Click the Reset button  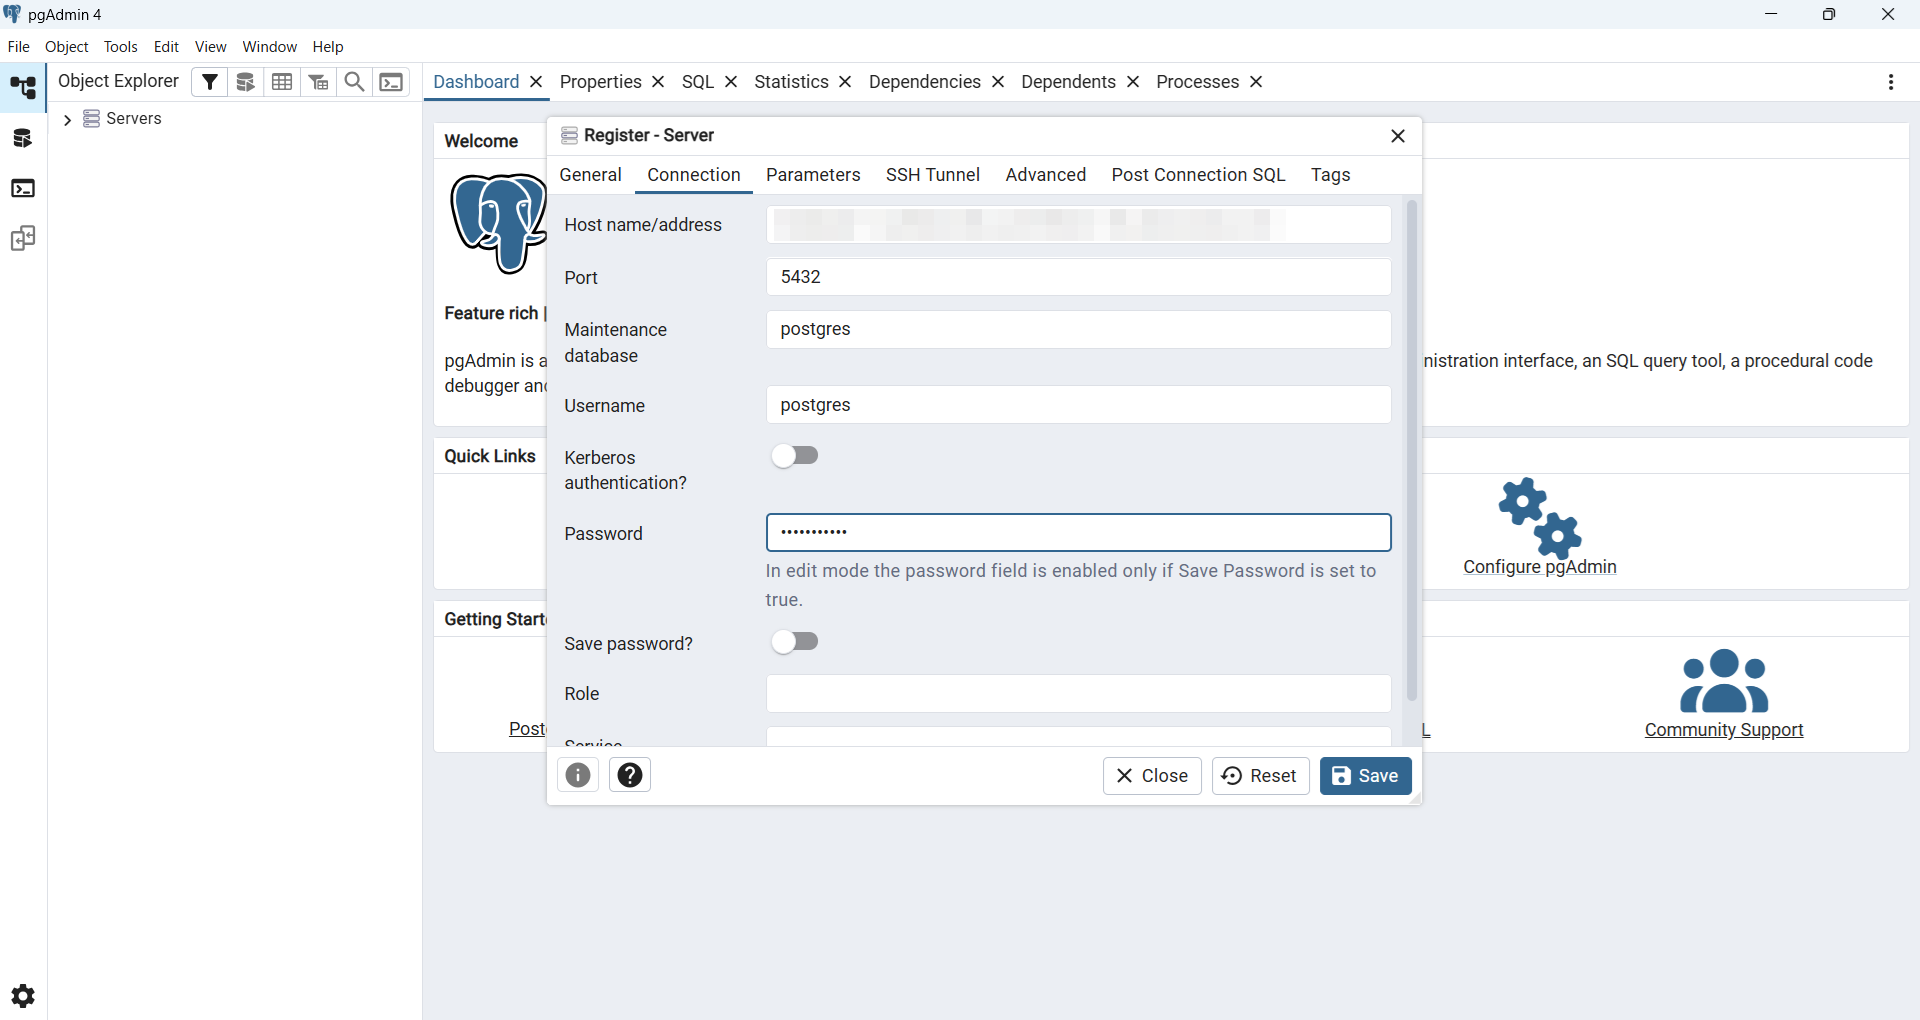1260,776
